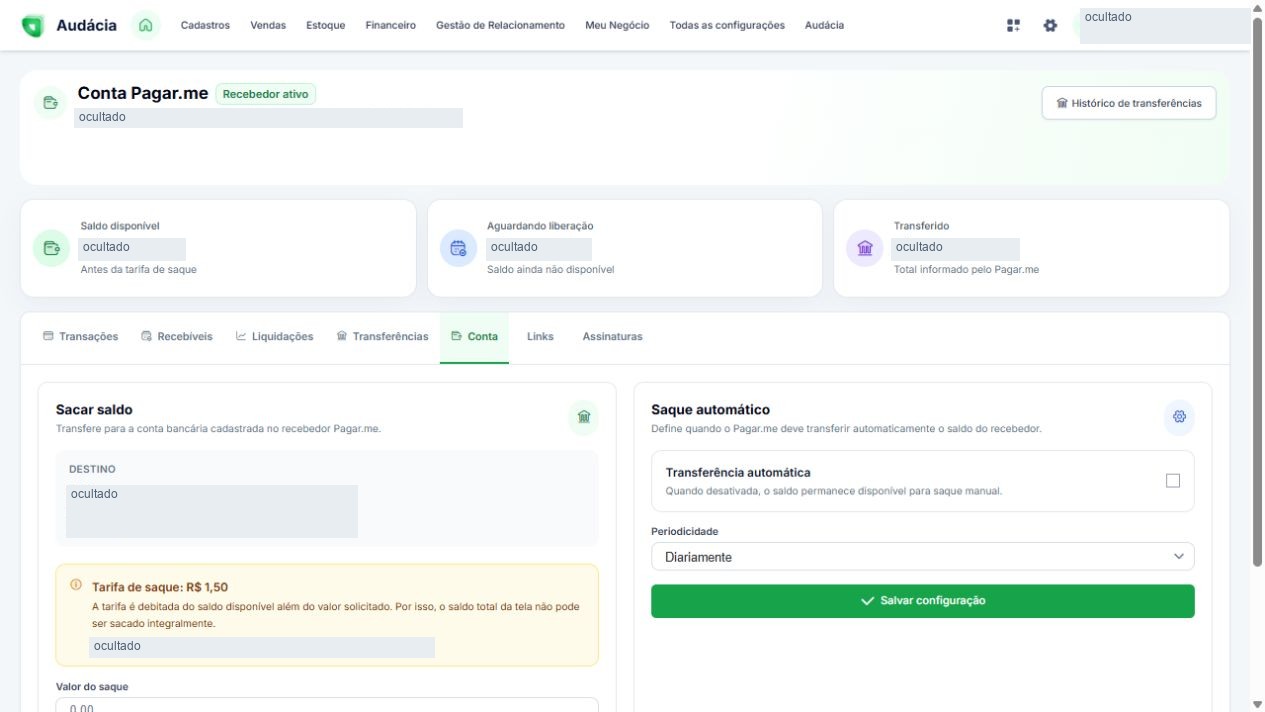Screen dimensions: 1265x712
Task: Open the apps grid icon in header
Action: coord(1014,25)
